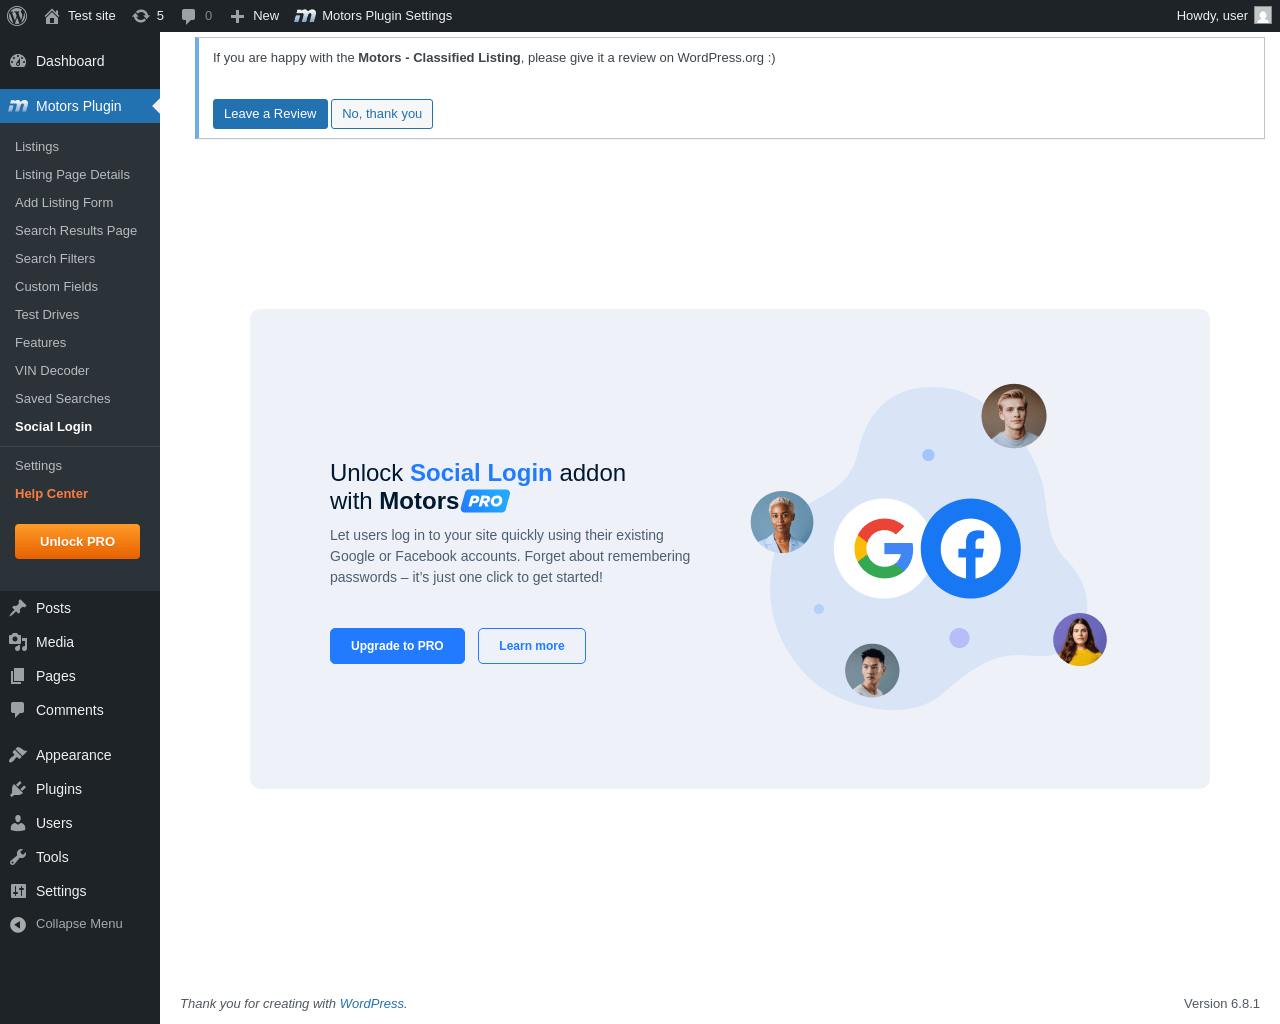The height and width of the screenshot is (1024, 1280).
Task: Click the PRO badge next to Motors
Action: [486, 501]
